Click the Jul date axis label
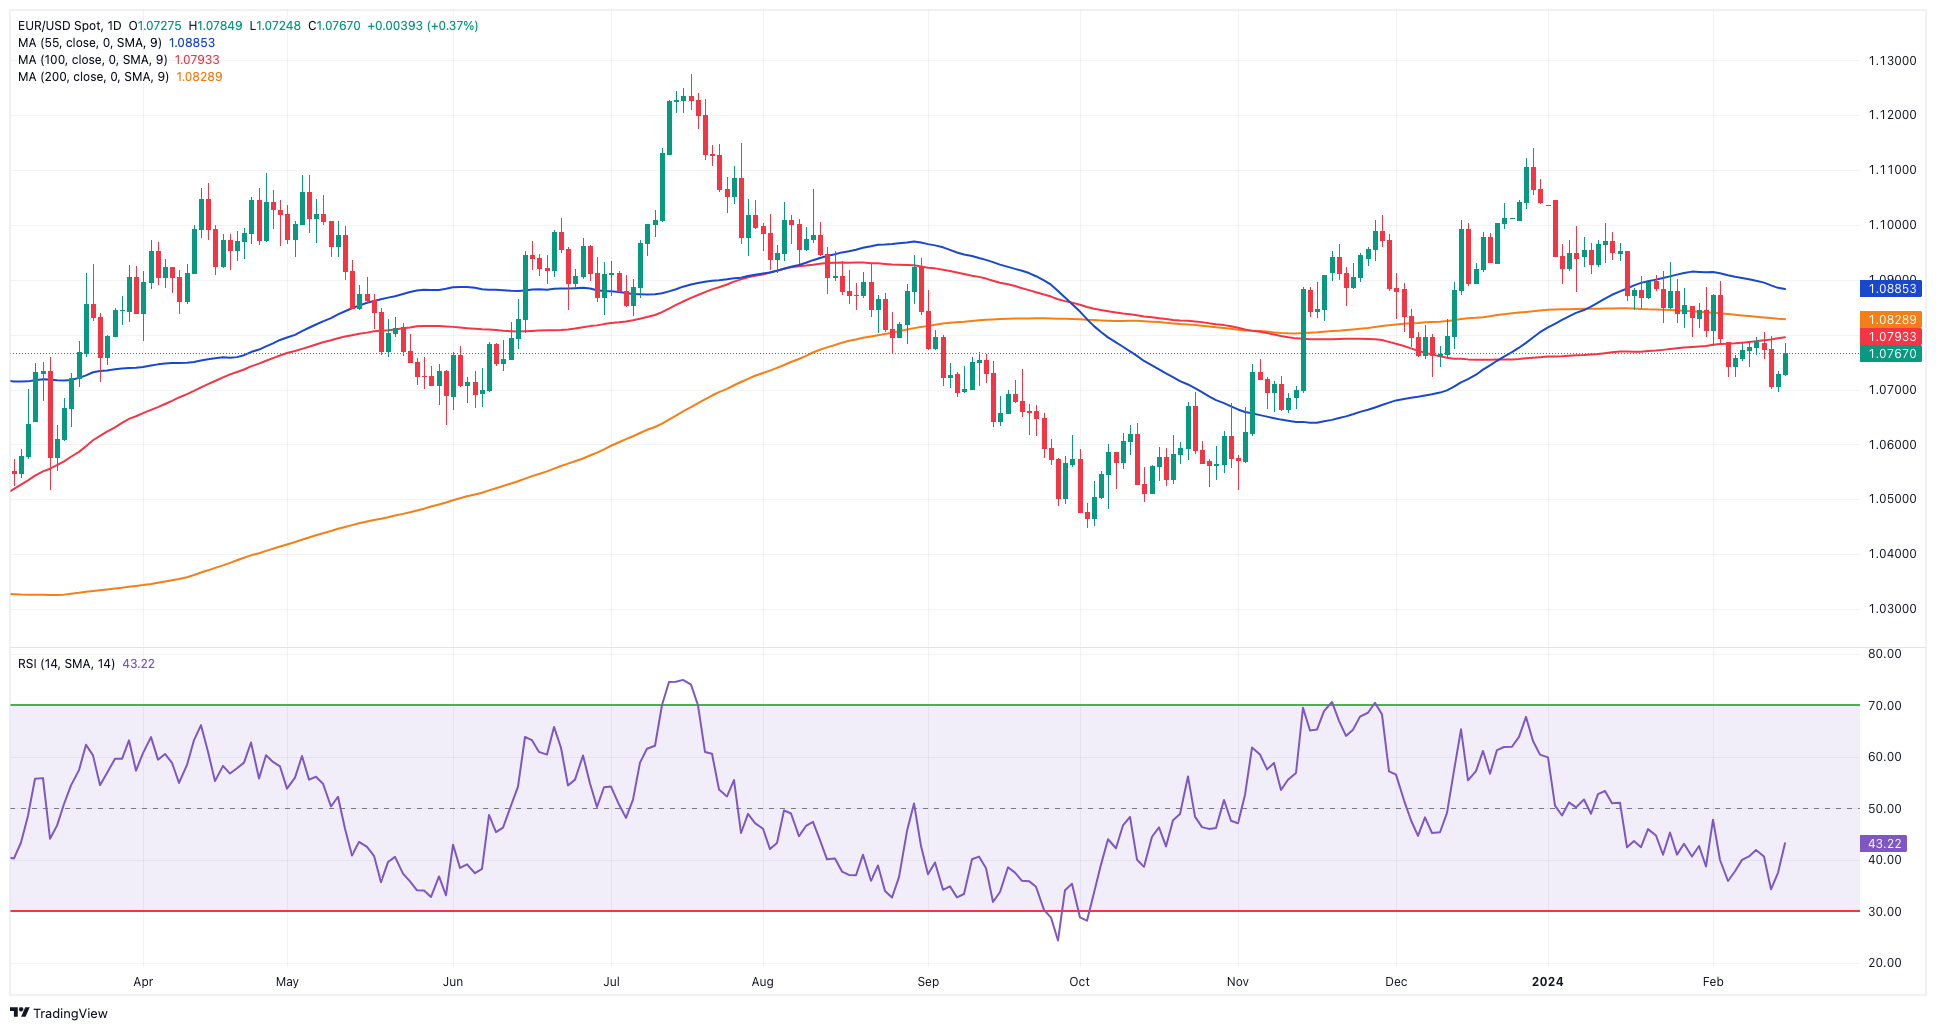 (x=611, y=982)
